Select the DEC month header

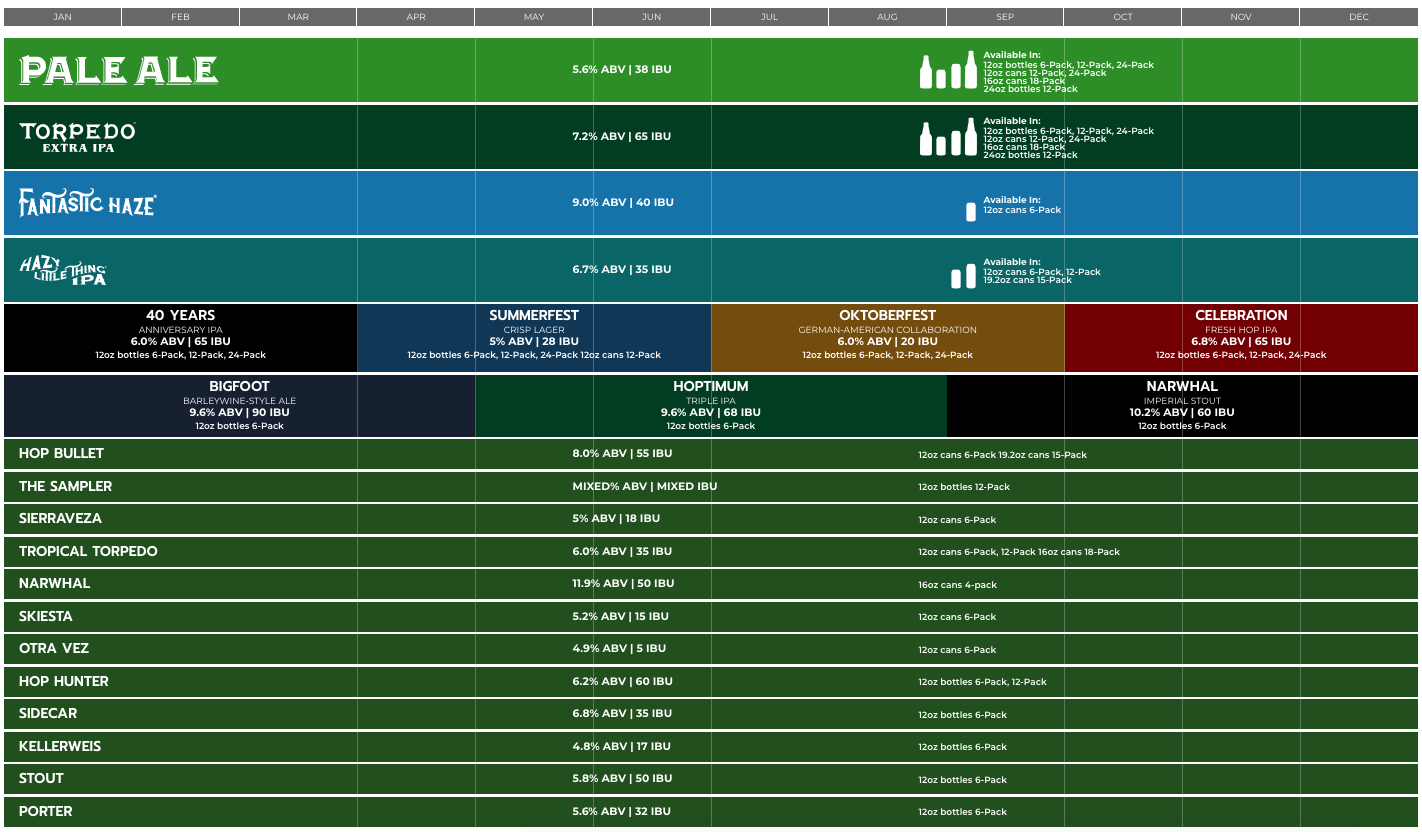click(1359, 17)
